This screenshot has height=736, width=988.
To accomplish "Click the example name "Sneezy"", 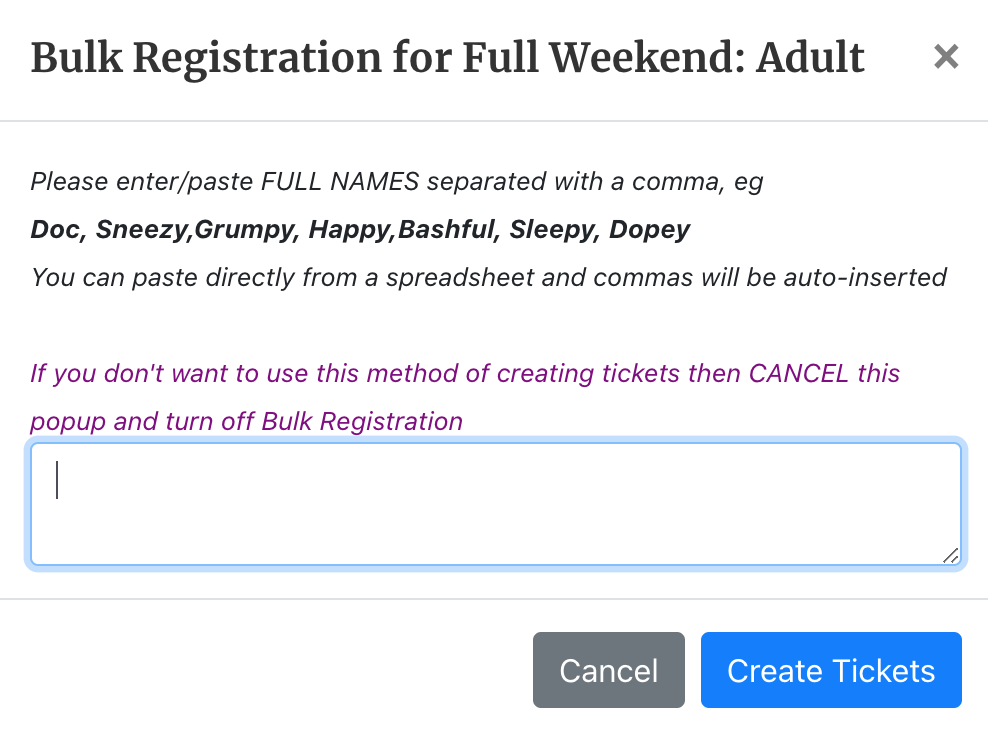I will coord(141,229).
